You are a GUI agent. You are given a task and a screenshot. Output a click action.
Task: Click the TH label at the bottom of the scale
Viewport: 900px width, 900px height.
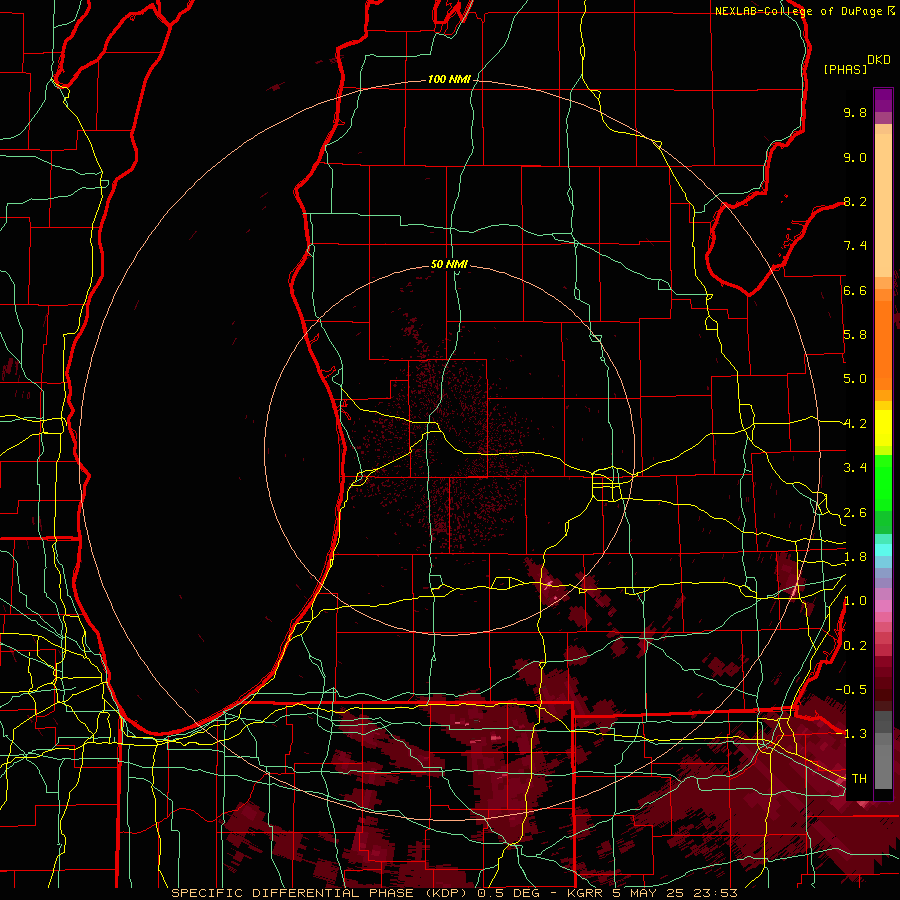(x=859, y=779)
